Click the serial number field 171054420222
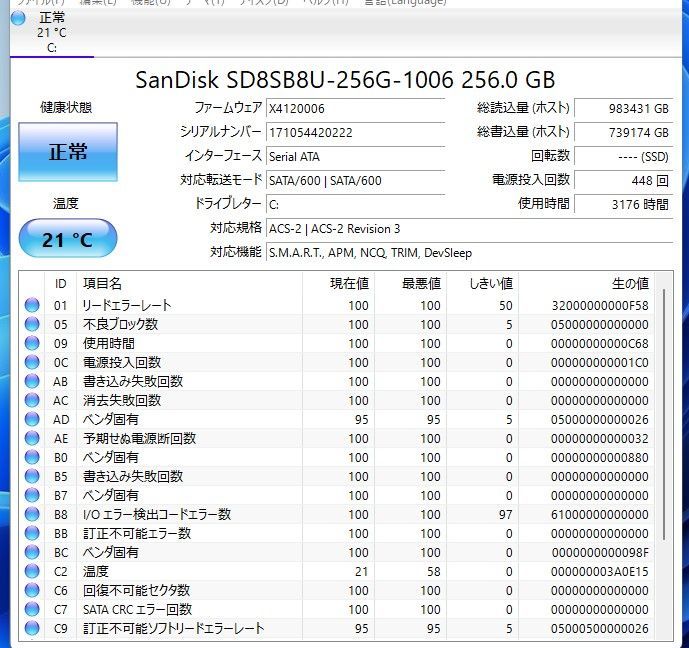 click(x=355, y=132)
